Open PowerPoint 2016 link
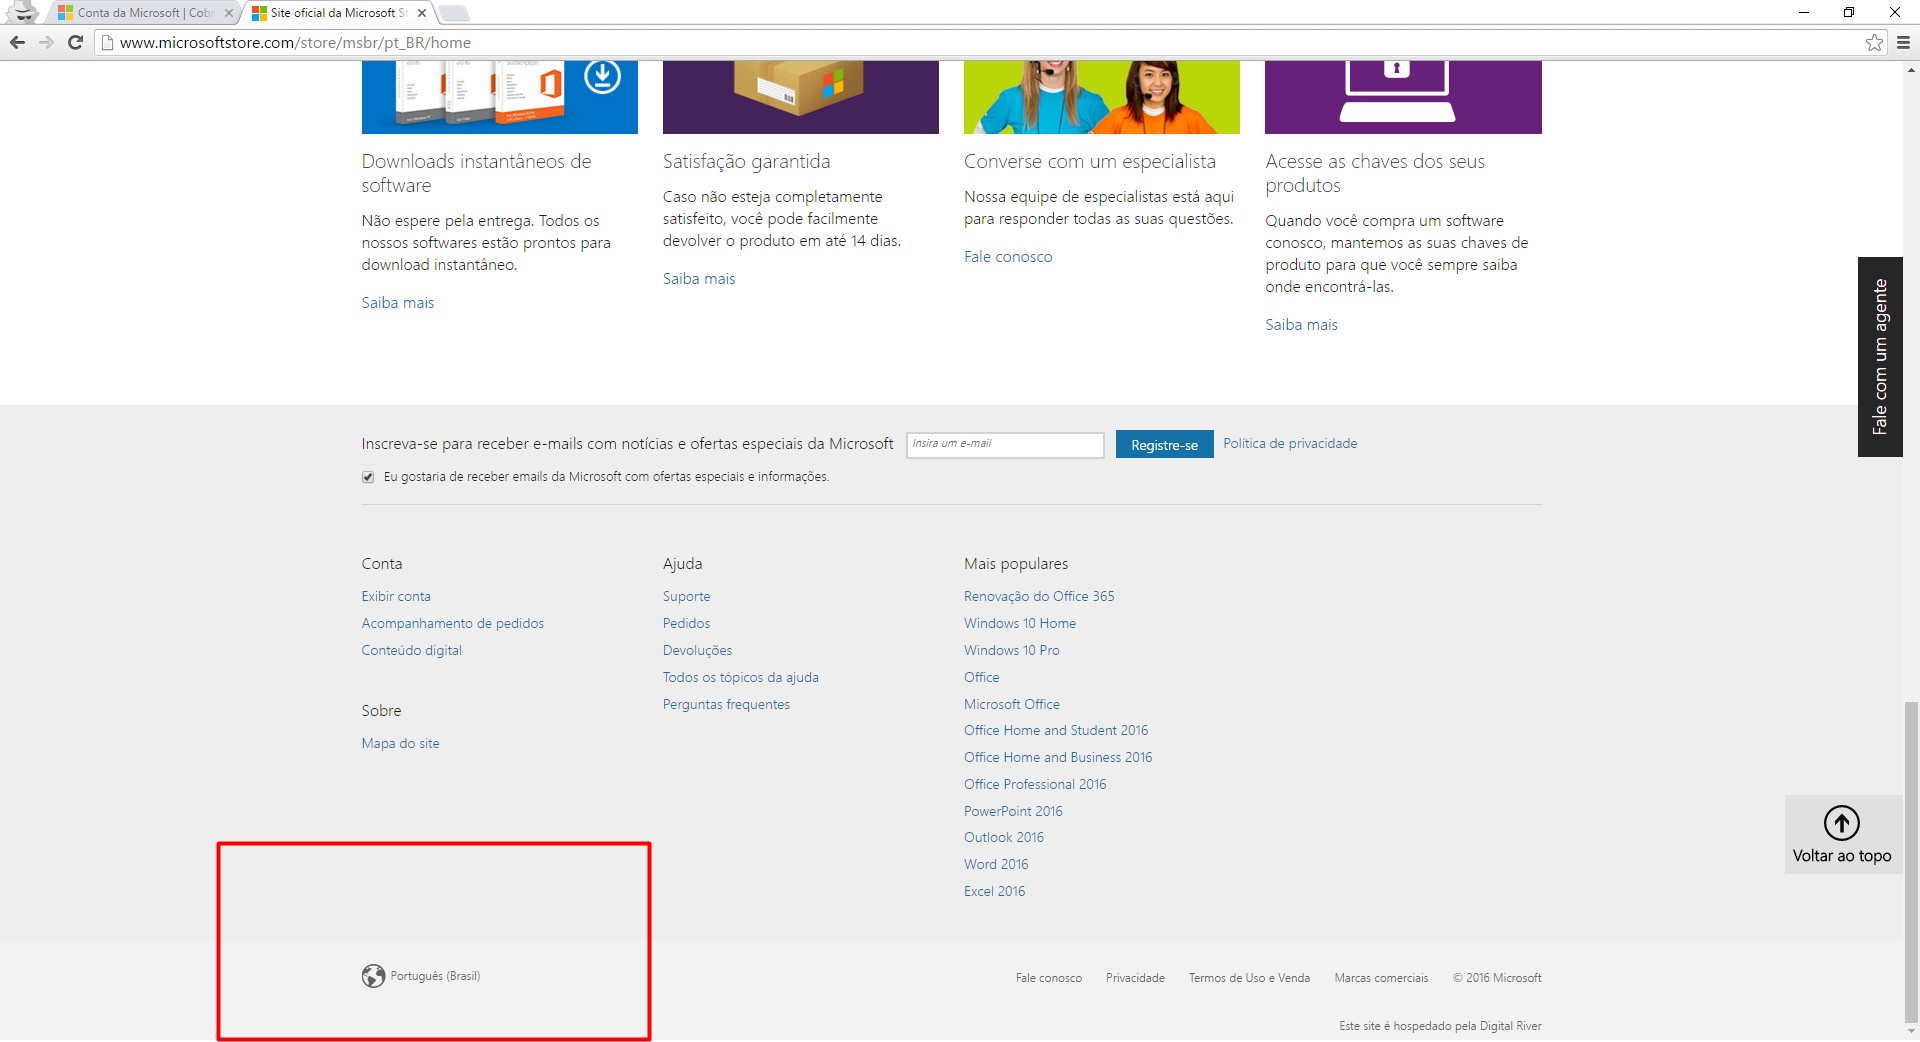The height and width of the screenshot is (1042, 1920). point(1013,811)
